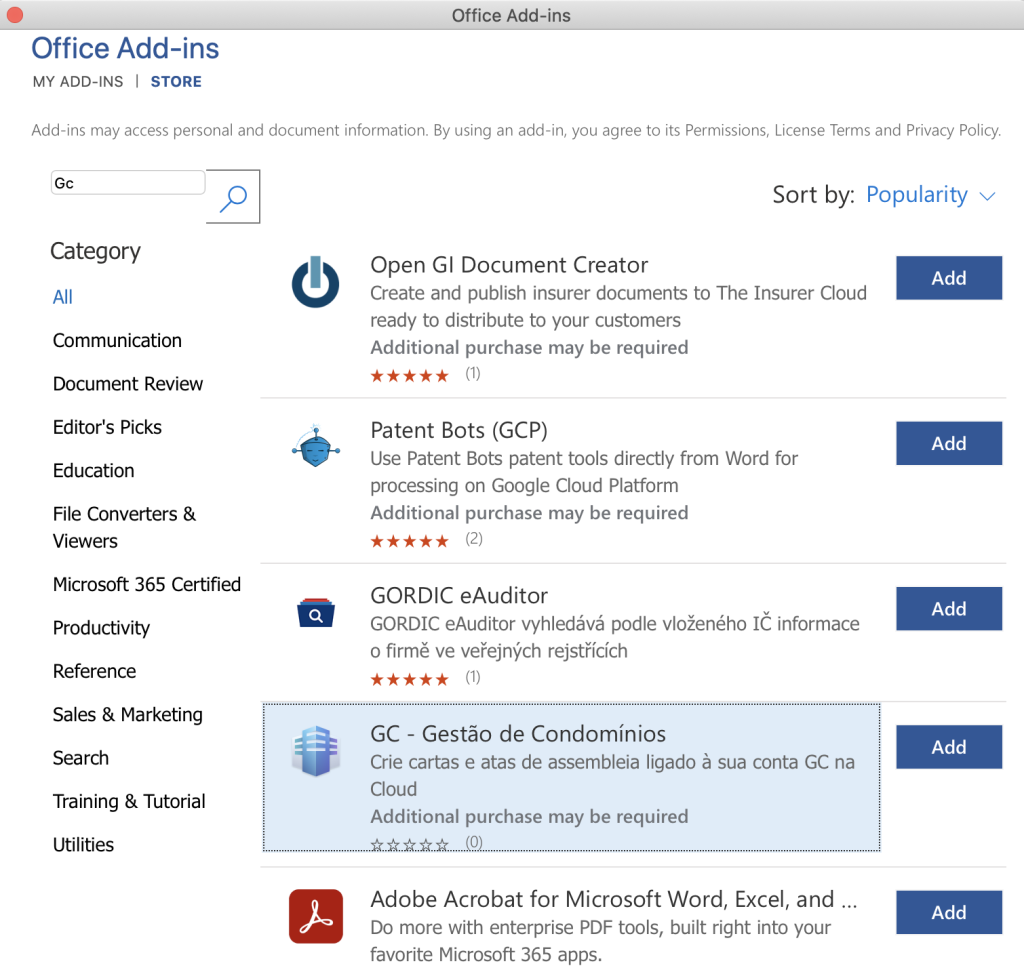1024x972 pixels.
Task: Choose the Editor's Picks category
Action: click(x=107, y=427)
